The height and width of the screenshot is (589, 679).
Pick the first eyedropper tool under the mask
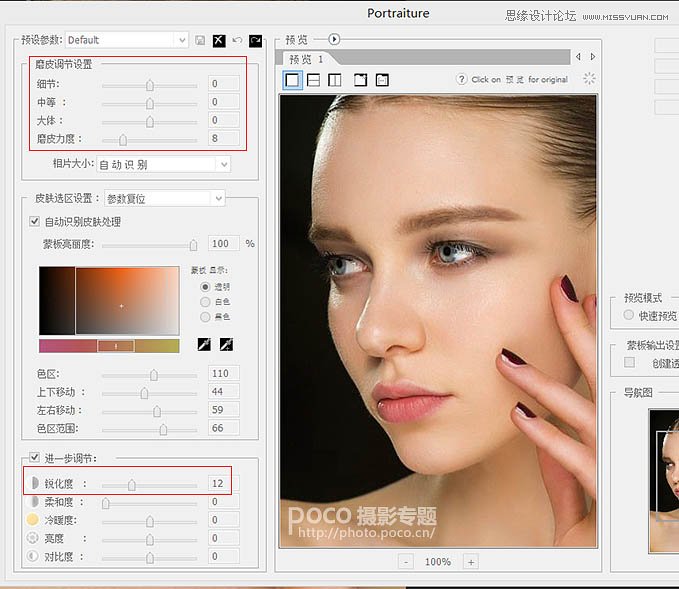[204, 344]
